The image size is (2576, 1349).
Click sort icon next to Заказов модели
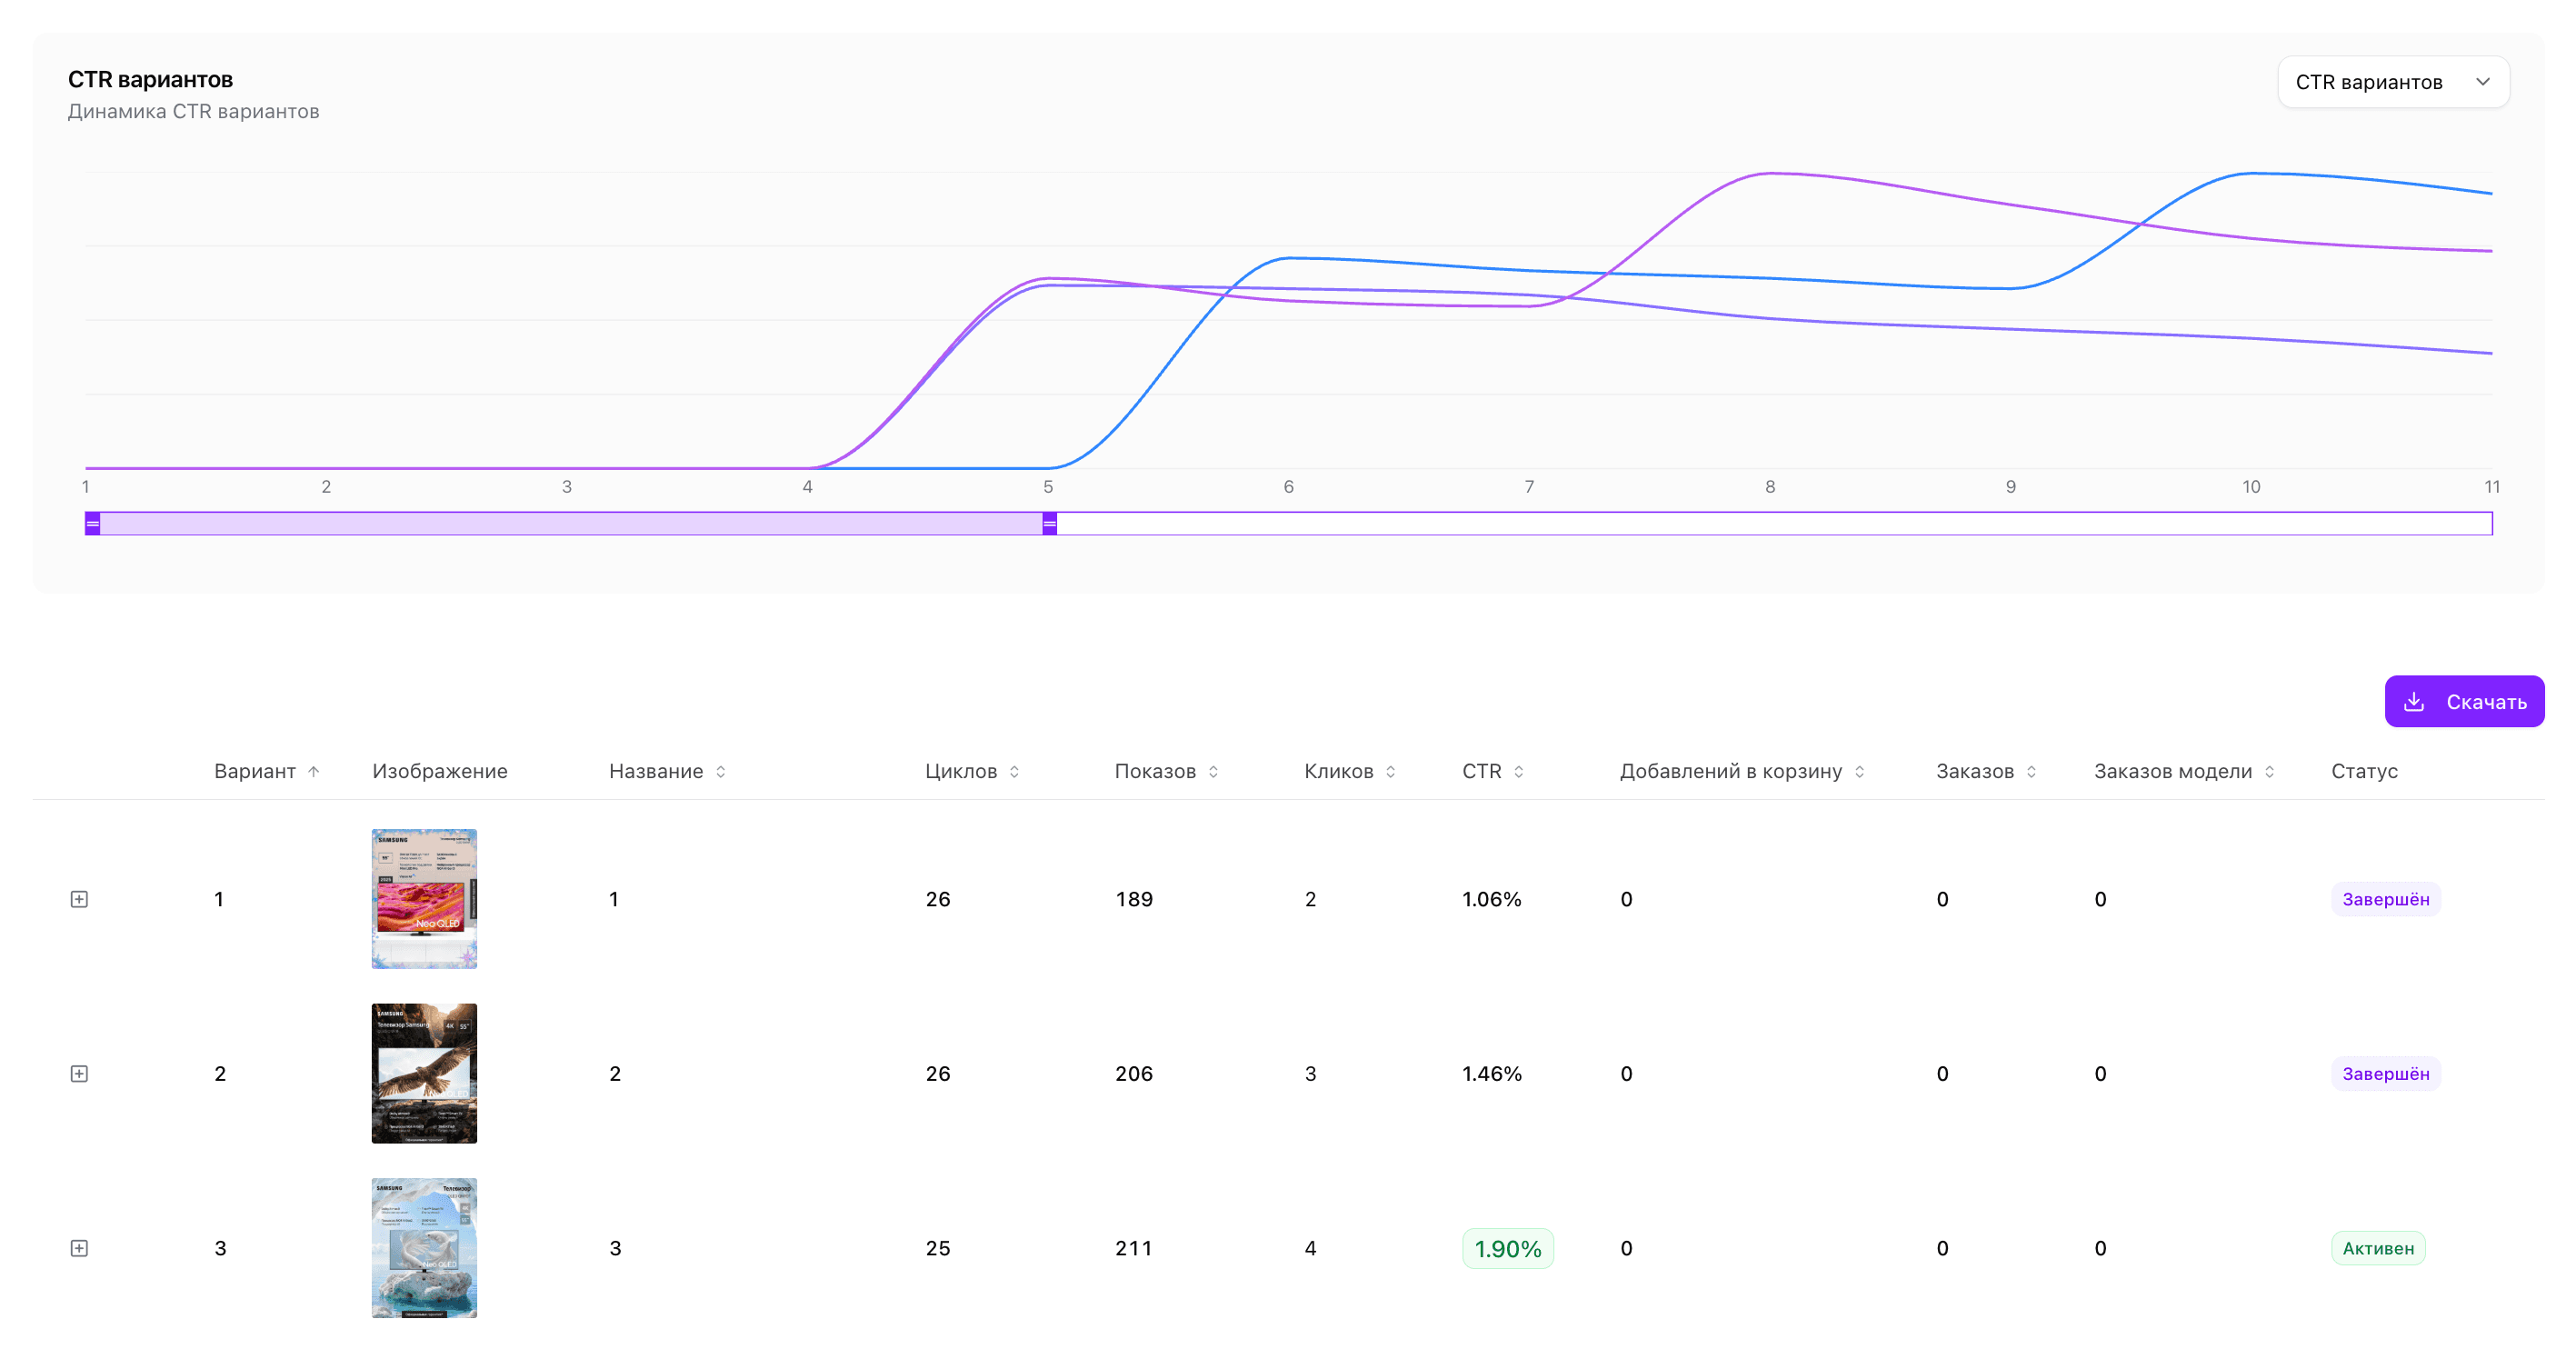click(x=2269, y=771)
